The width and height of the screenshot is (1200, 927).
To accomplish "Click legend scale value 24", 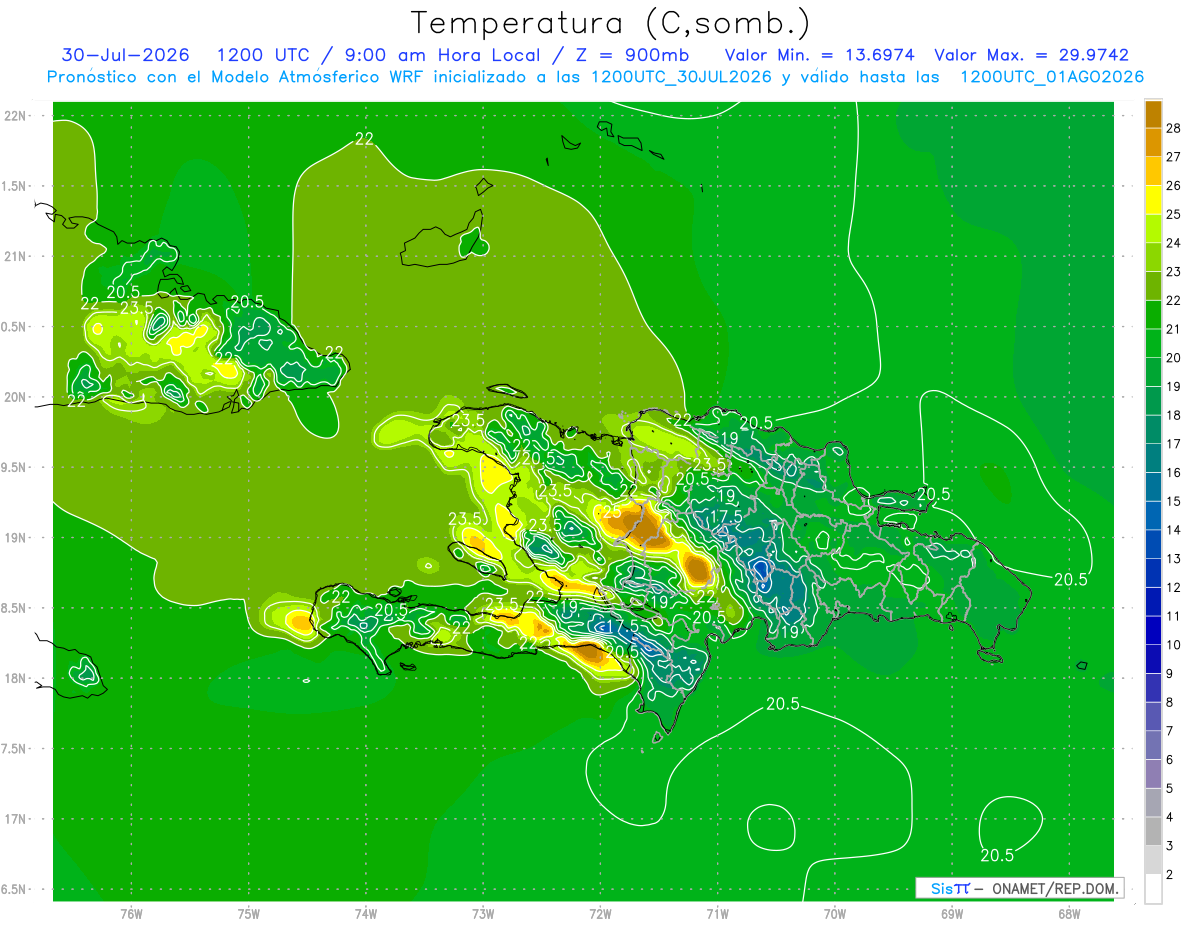I will click(1173, 243).
